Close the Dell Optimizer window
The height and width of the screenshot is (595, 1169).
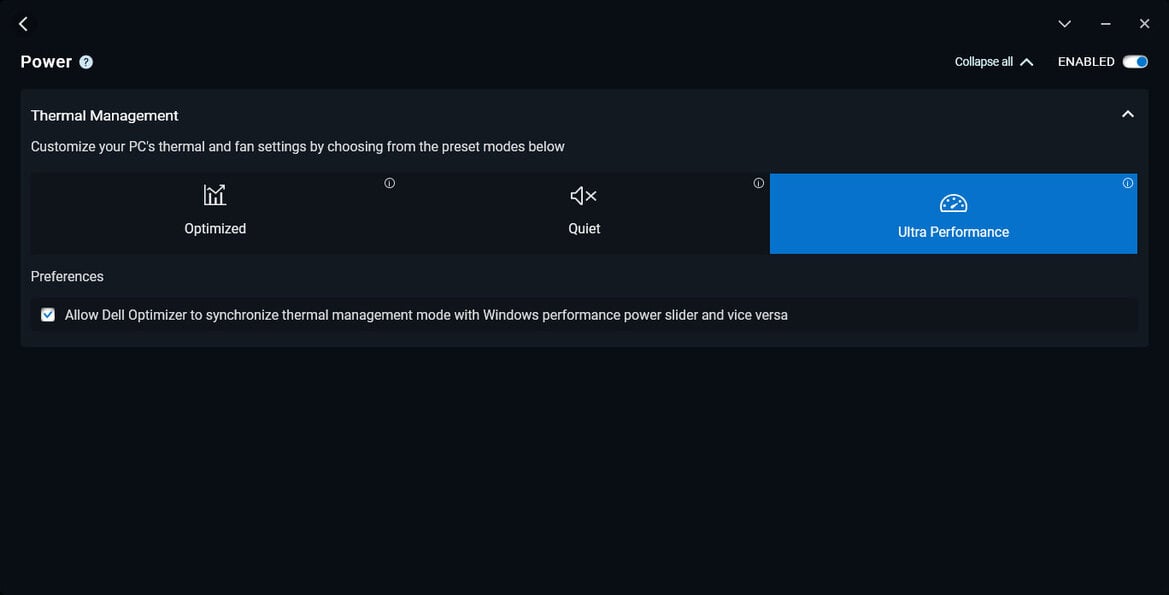tap(1144, 24)
